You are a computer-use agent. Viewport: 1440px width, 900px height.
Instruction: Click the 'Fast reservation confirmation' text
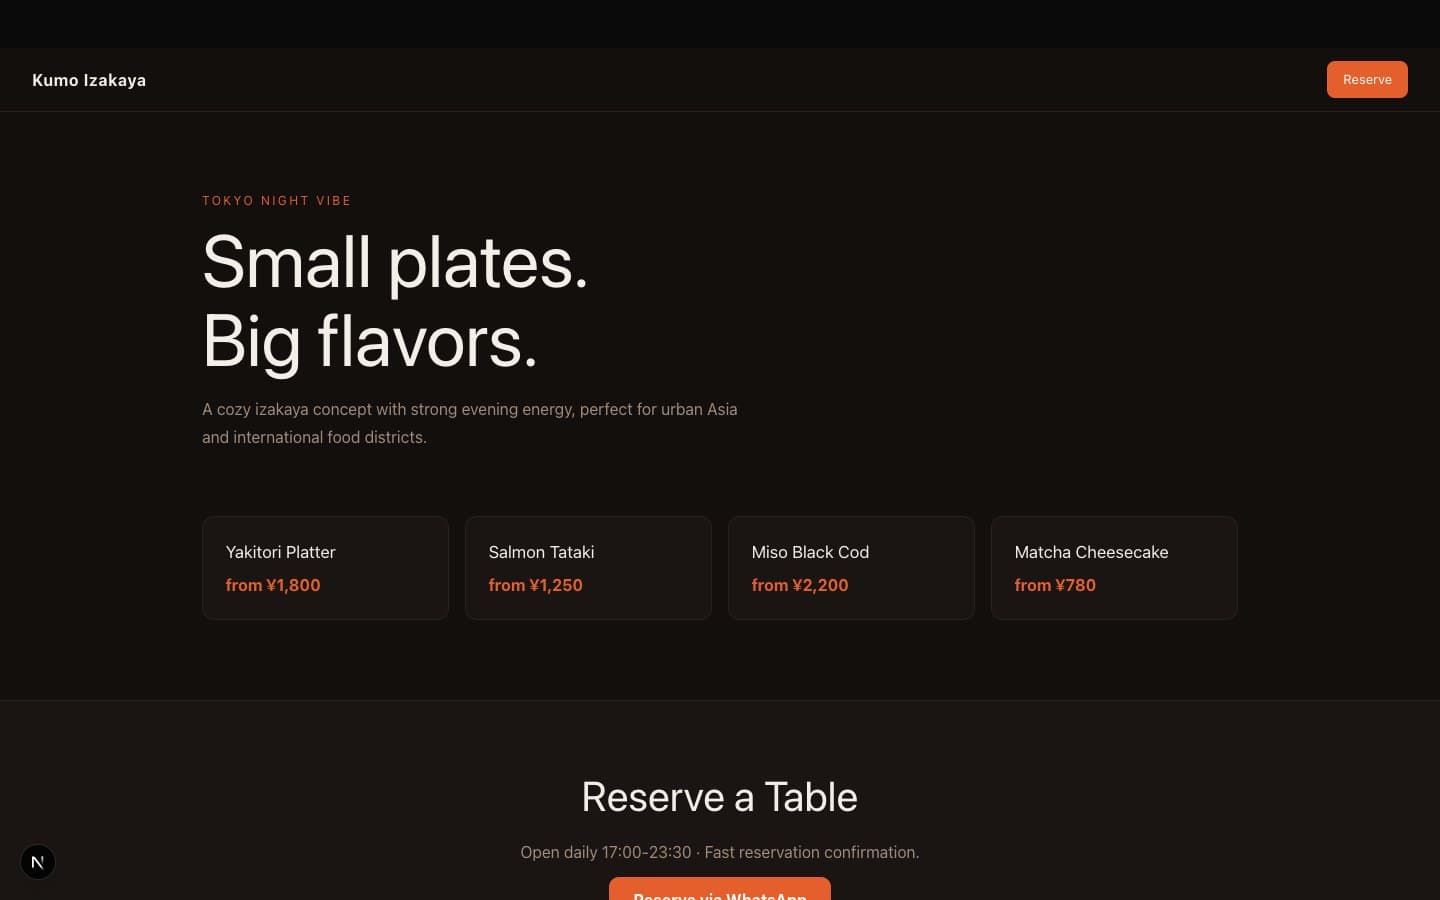pyautogui.click(x=811, y=852)
